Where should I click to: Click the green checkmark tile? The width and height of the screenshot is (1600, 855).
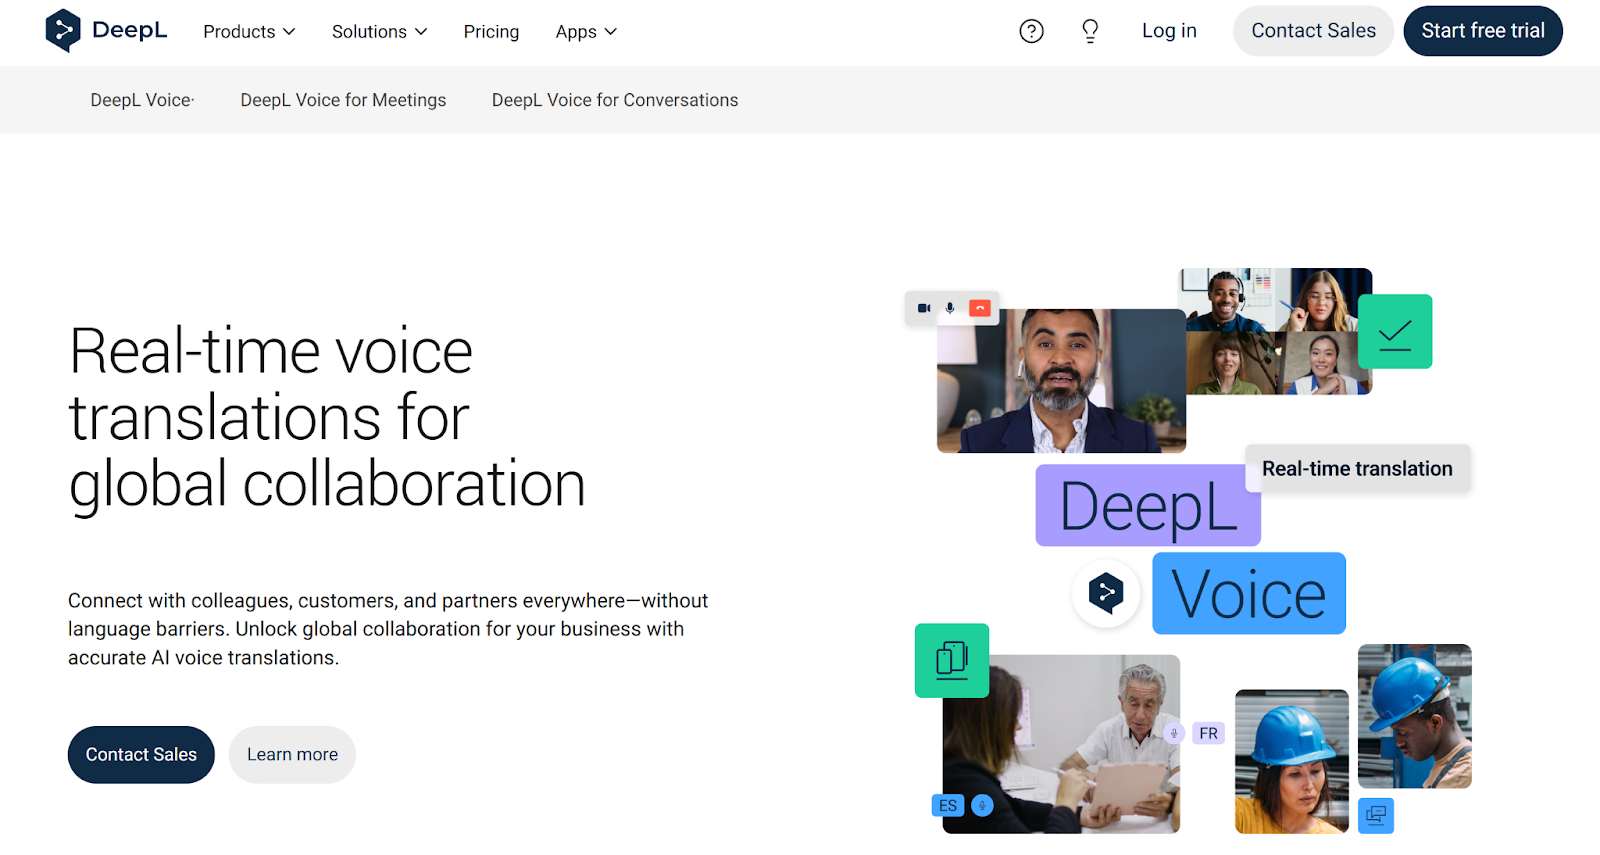1395,332
